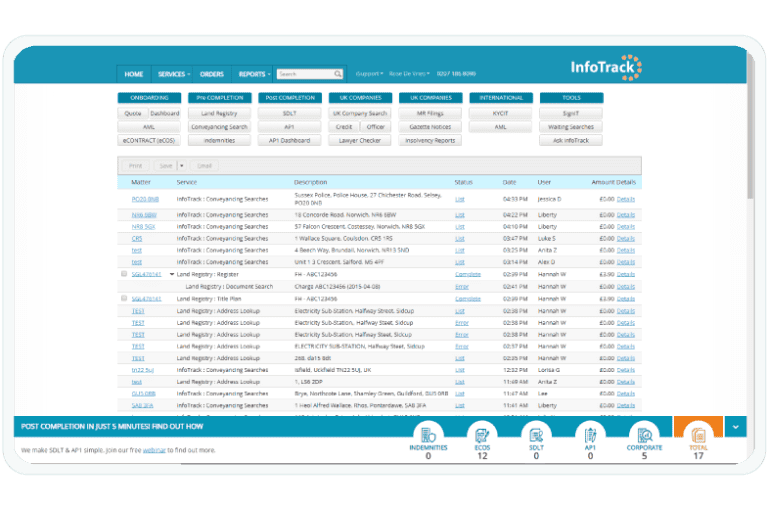Open the PO20 0NB matter link
This screenshot has width=768, height=510.
point(145,199)
